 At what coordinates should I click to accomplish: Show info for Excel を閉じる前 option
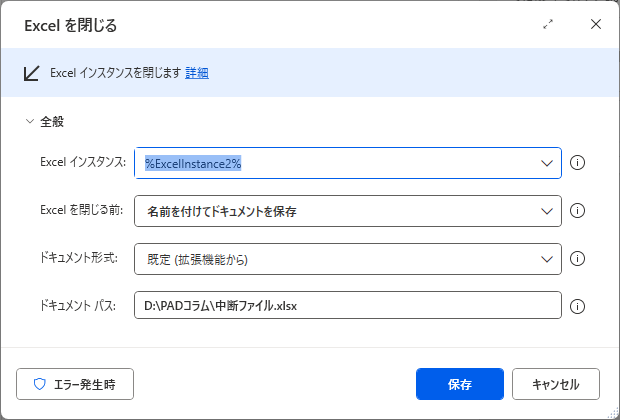577,211
